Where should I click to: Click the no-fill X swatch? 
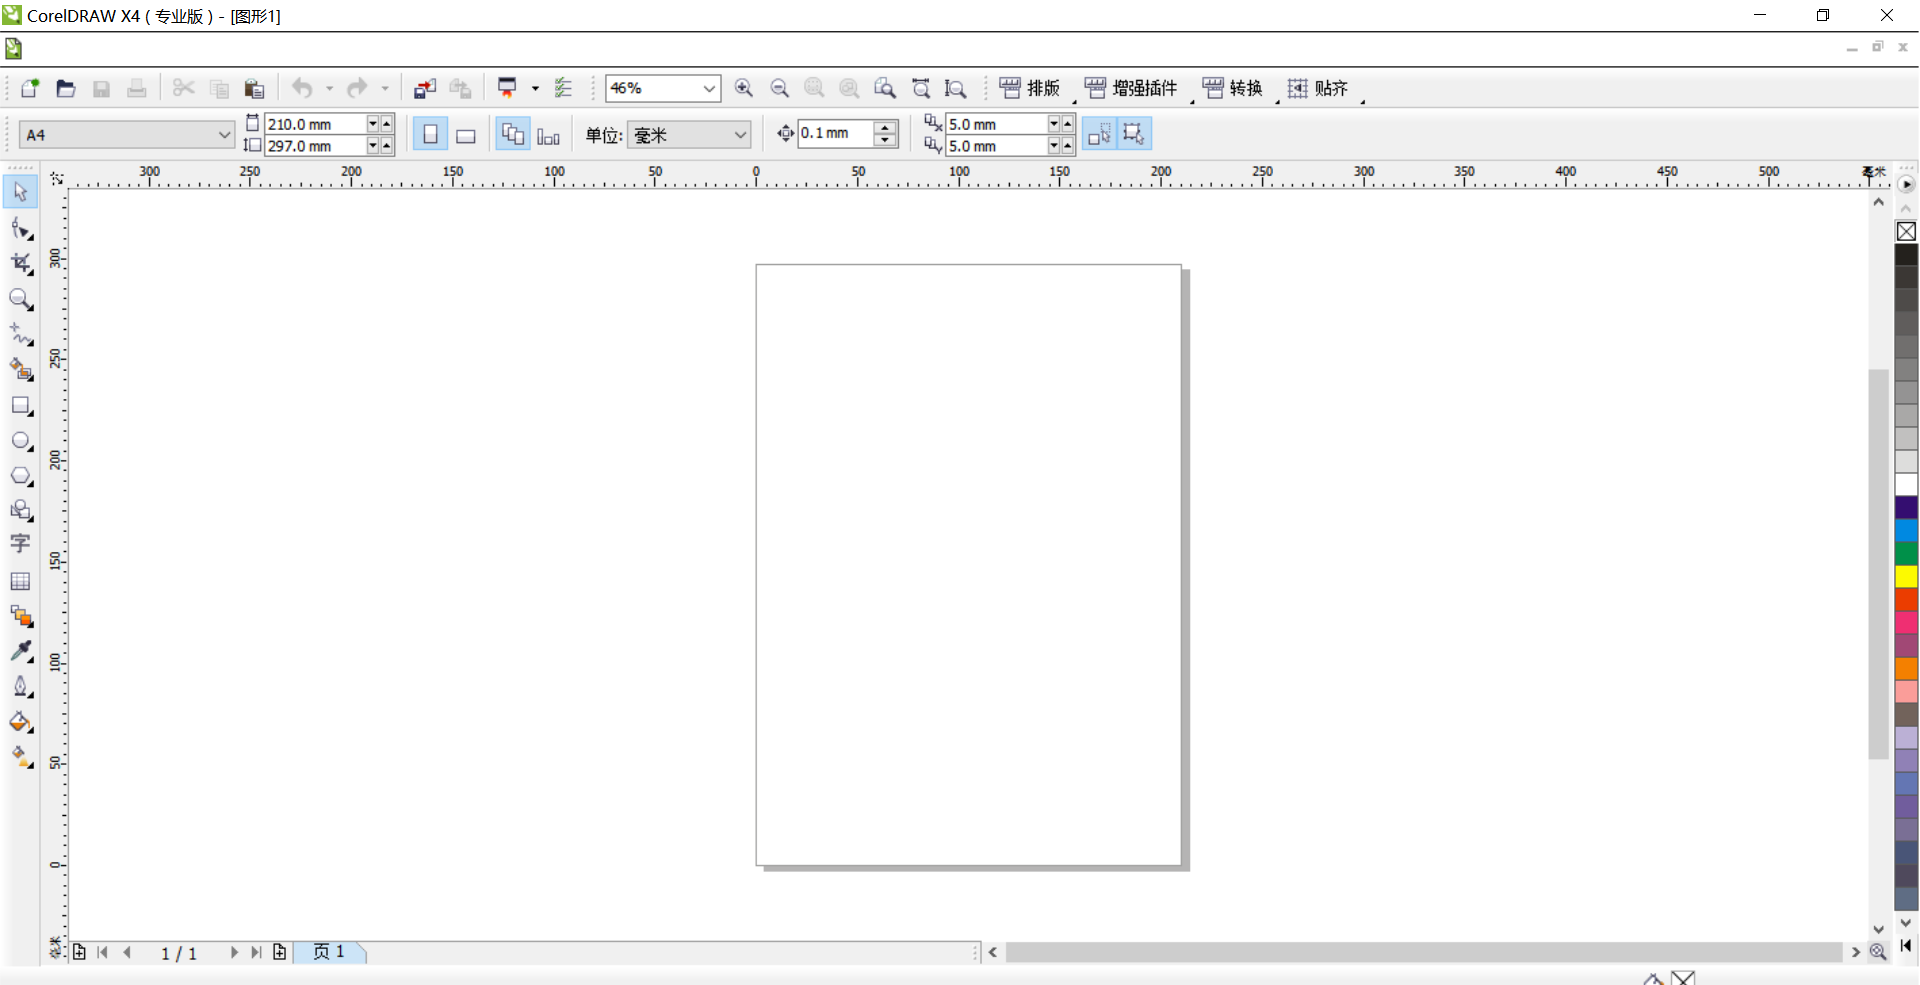[1906, 231]
